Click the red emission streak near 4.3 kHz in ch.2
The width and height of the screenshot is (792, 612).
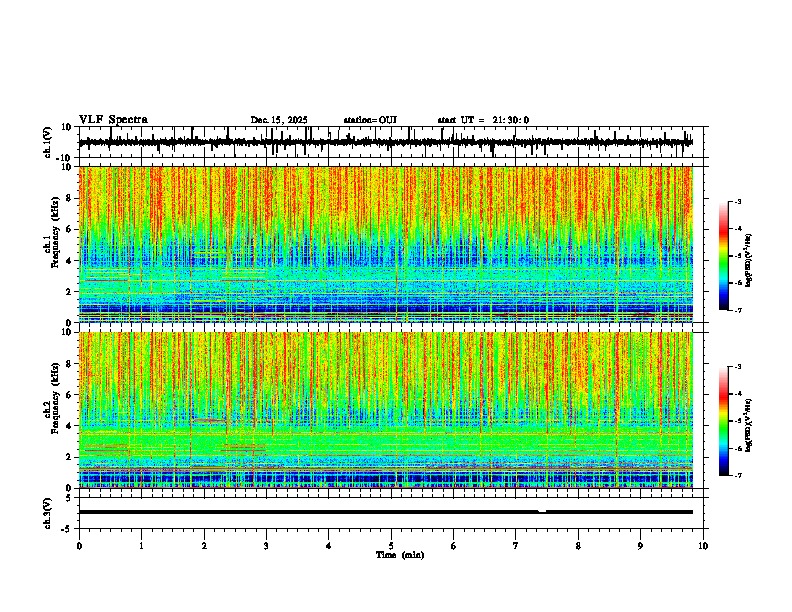pyautogui.click(x=210, y=420)
